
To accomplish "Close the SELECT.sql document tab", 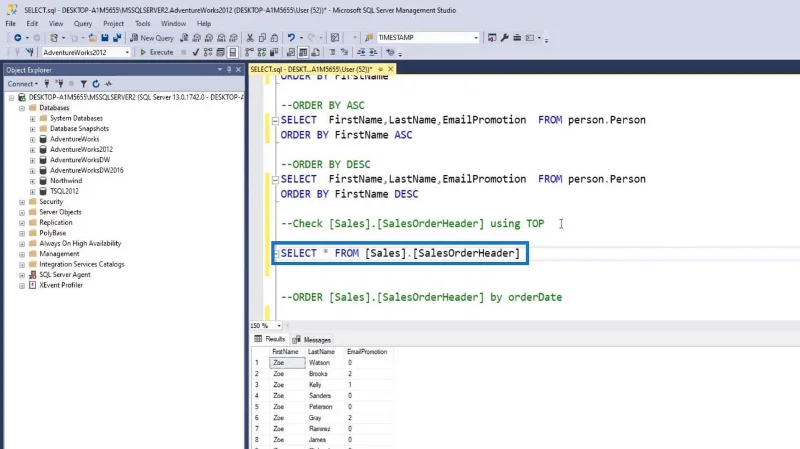I will pos(391,69).
